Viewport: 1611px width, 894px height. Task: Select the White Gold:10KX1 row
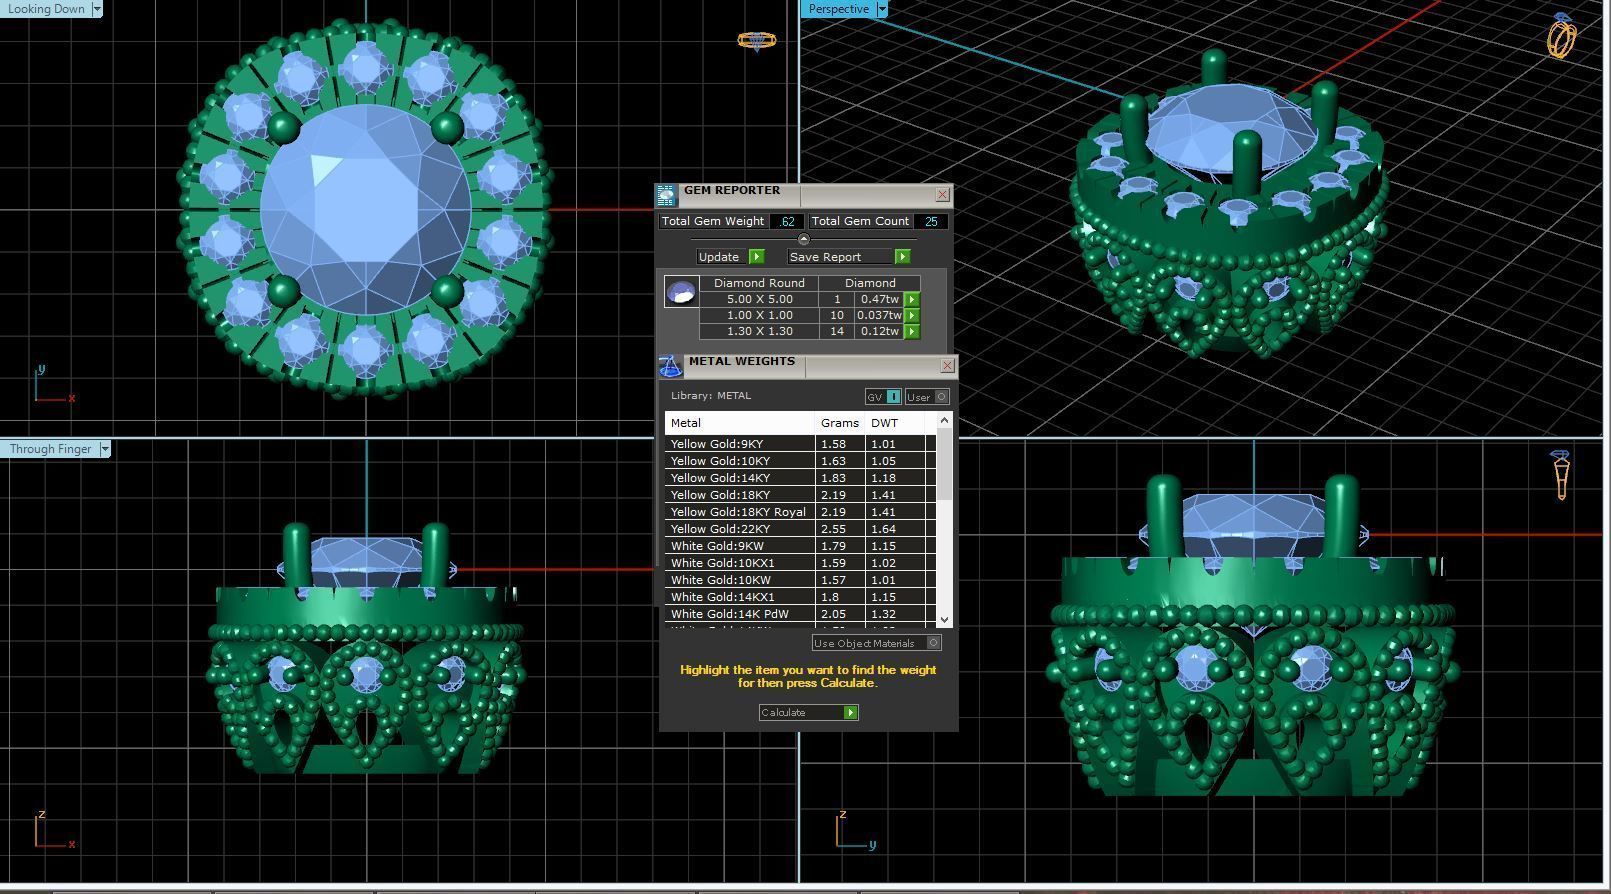pyautogui.click(x=800, y=563)
